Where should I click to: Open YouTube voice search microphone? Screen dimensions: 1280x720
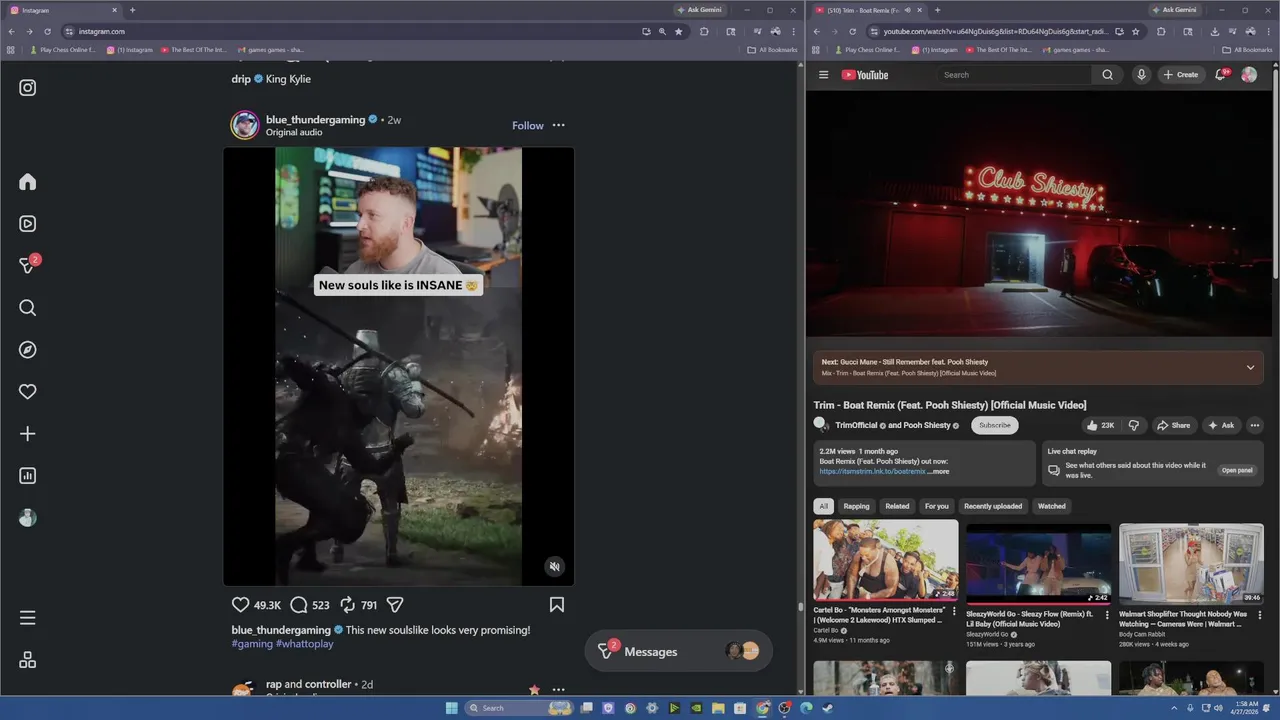[x=1141, y=75]
